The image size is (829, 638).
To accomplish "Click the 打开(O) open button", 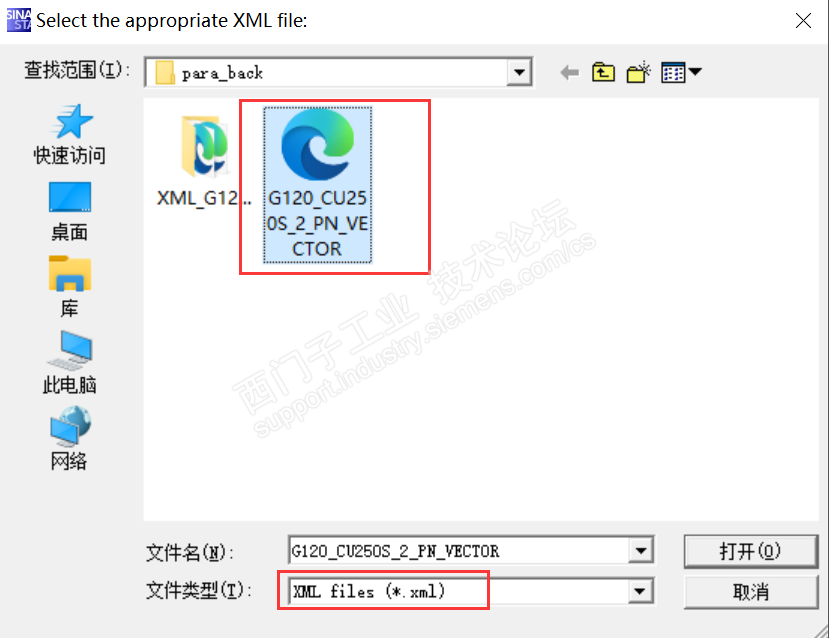I will coord(750,551).
